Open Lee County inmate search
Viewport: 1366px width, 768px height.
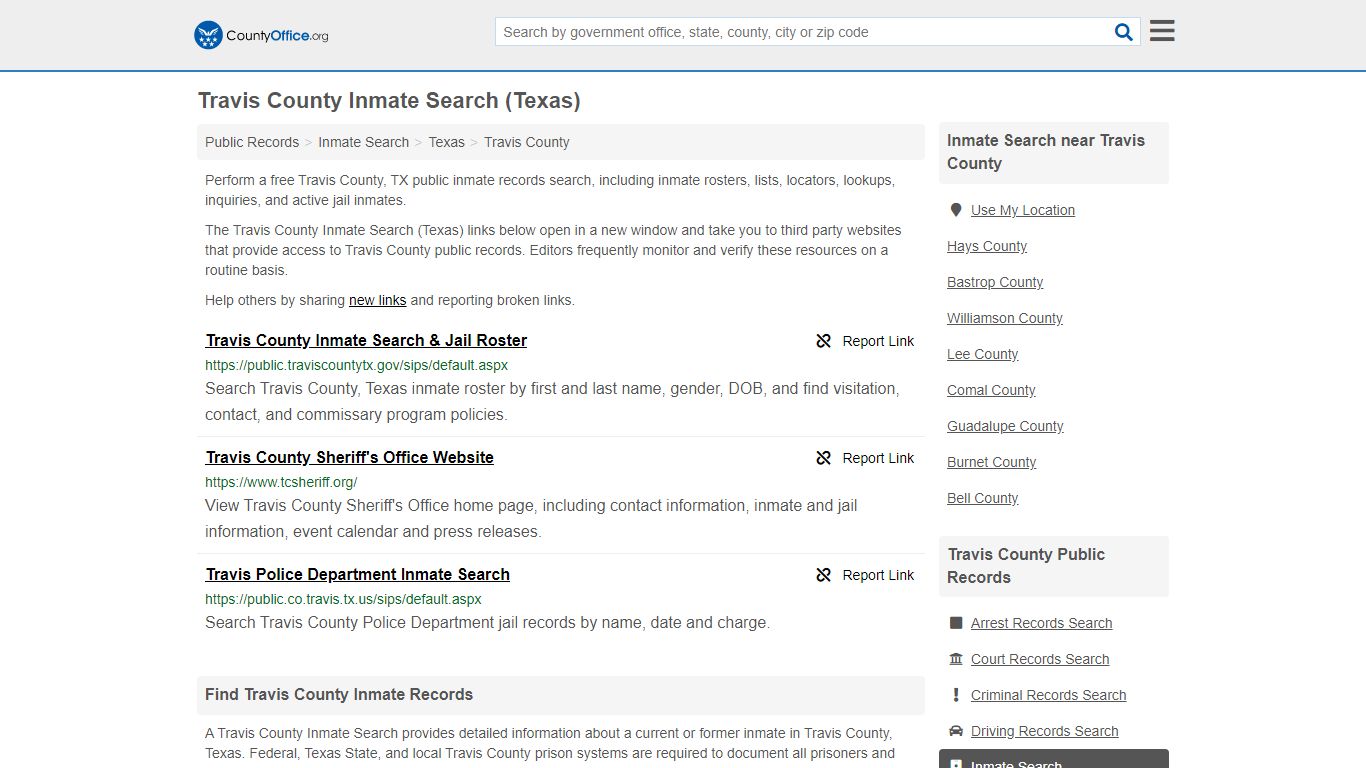point(983,354)
